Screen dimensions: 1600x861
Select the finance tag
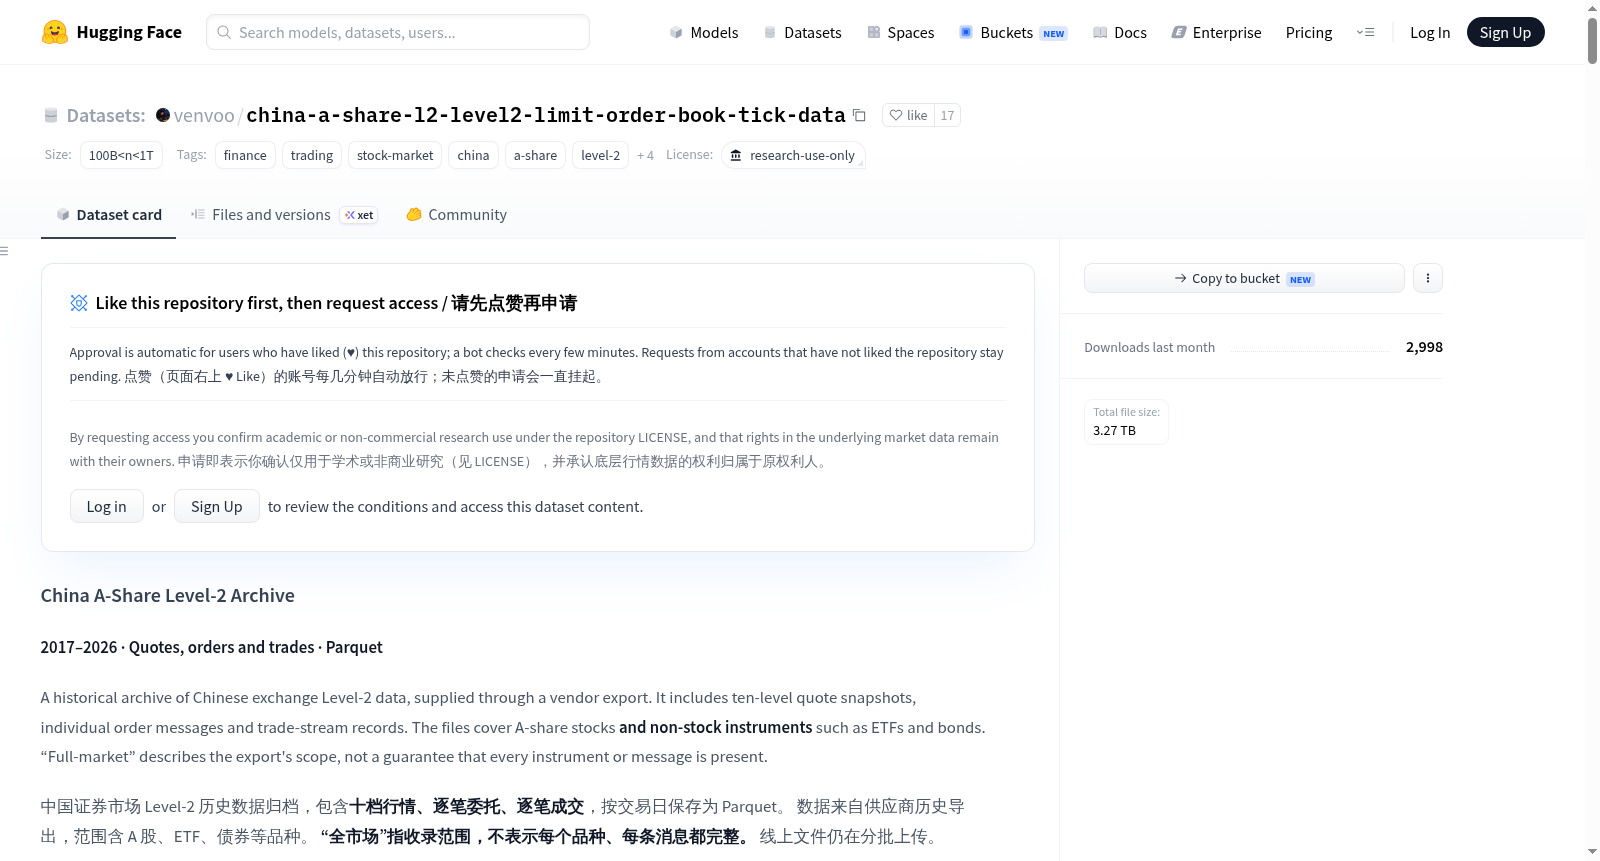coord(245,155)
